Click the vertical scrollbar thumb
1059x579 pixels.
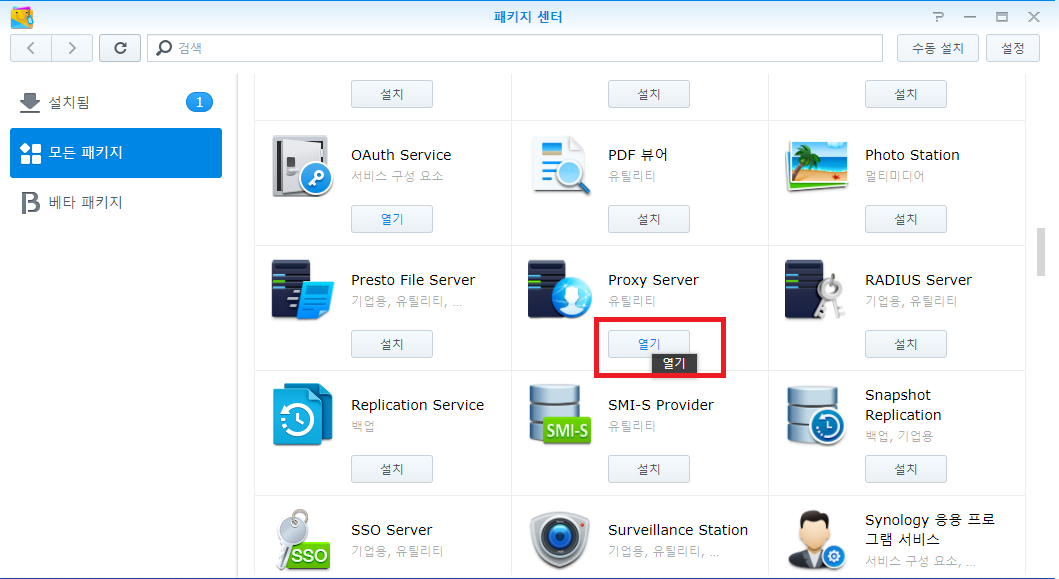coord(1041,252)
